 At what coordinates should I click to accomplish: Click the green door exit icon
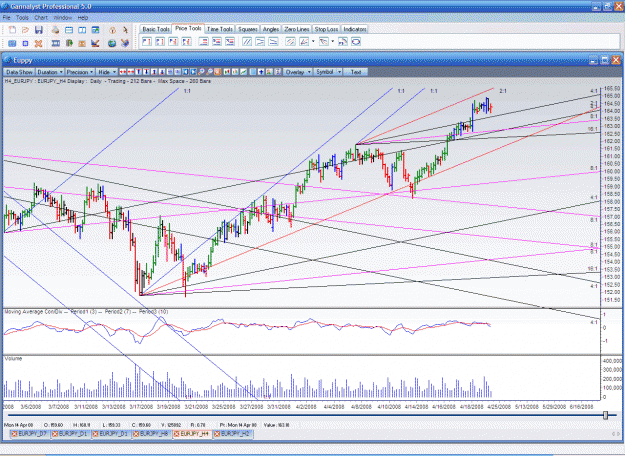(x=69, y=43)
